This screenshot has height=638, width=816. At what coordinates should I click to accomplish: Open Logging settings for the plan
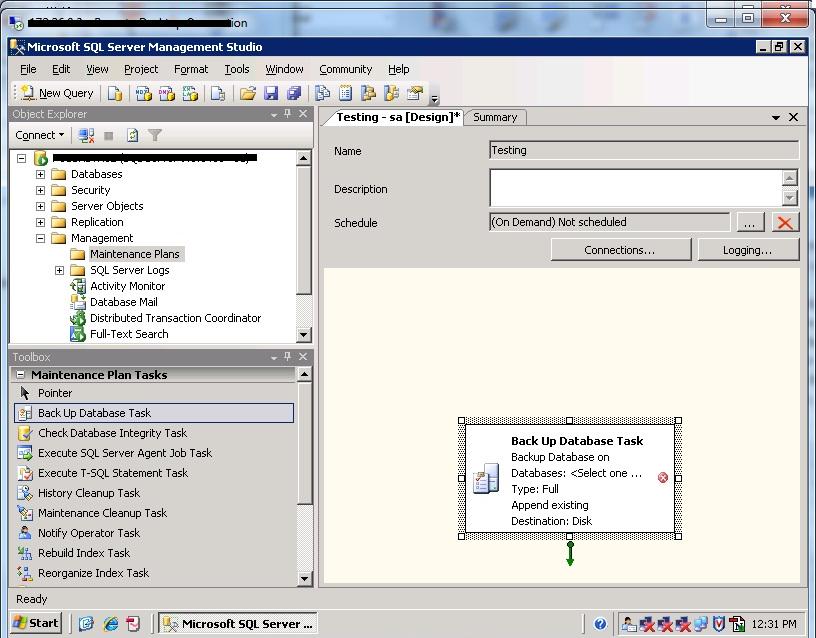point(747,249)
